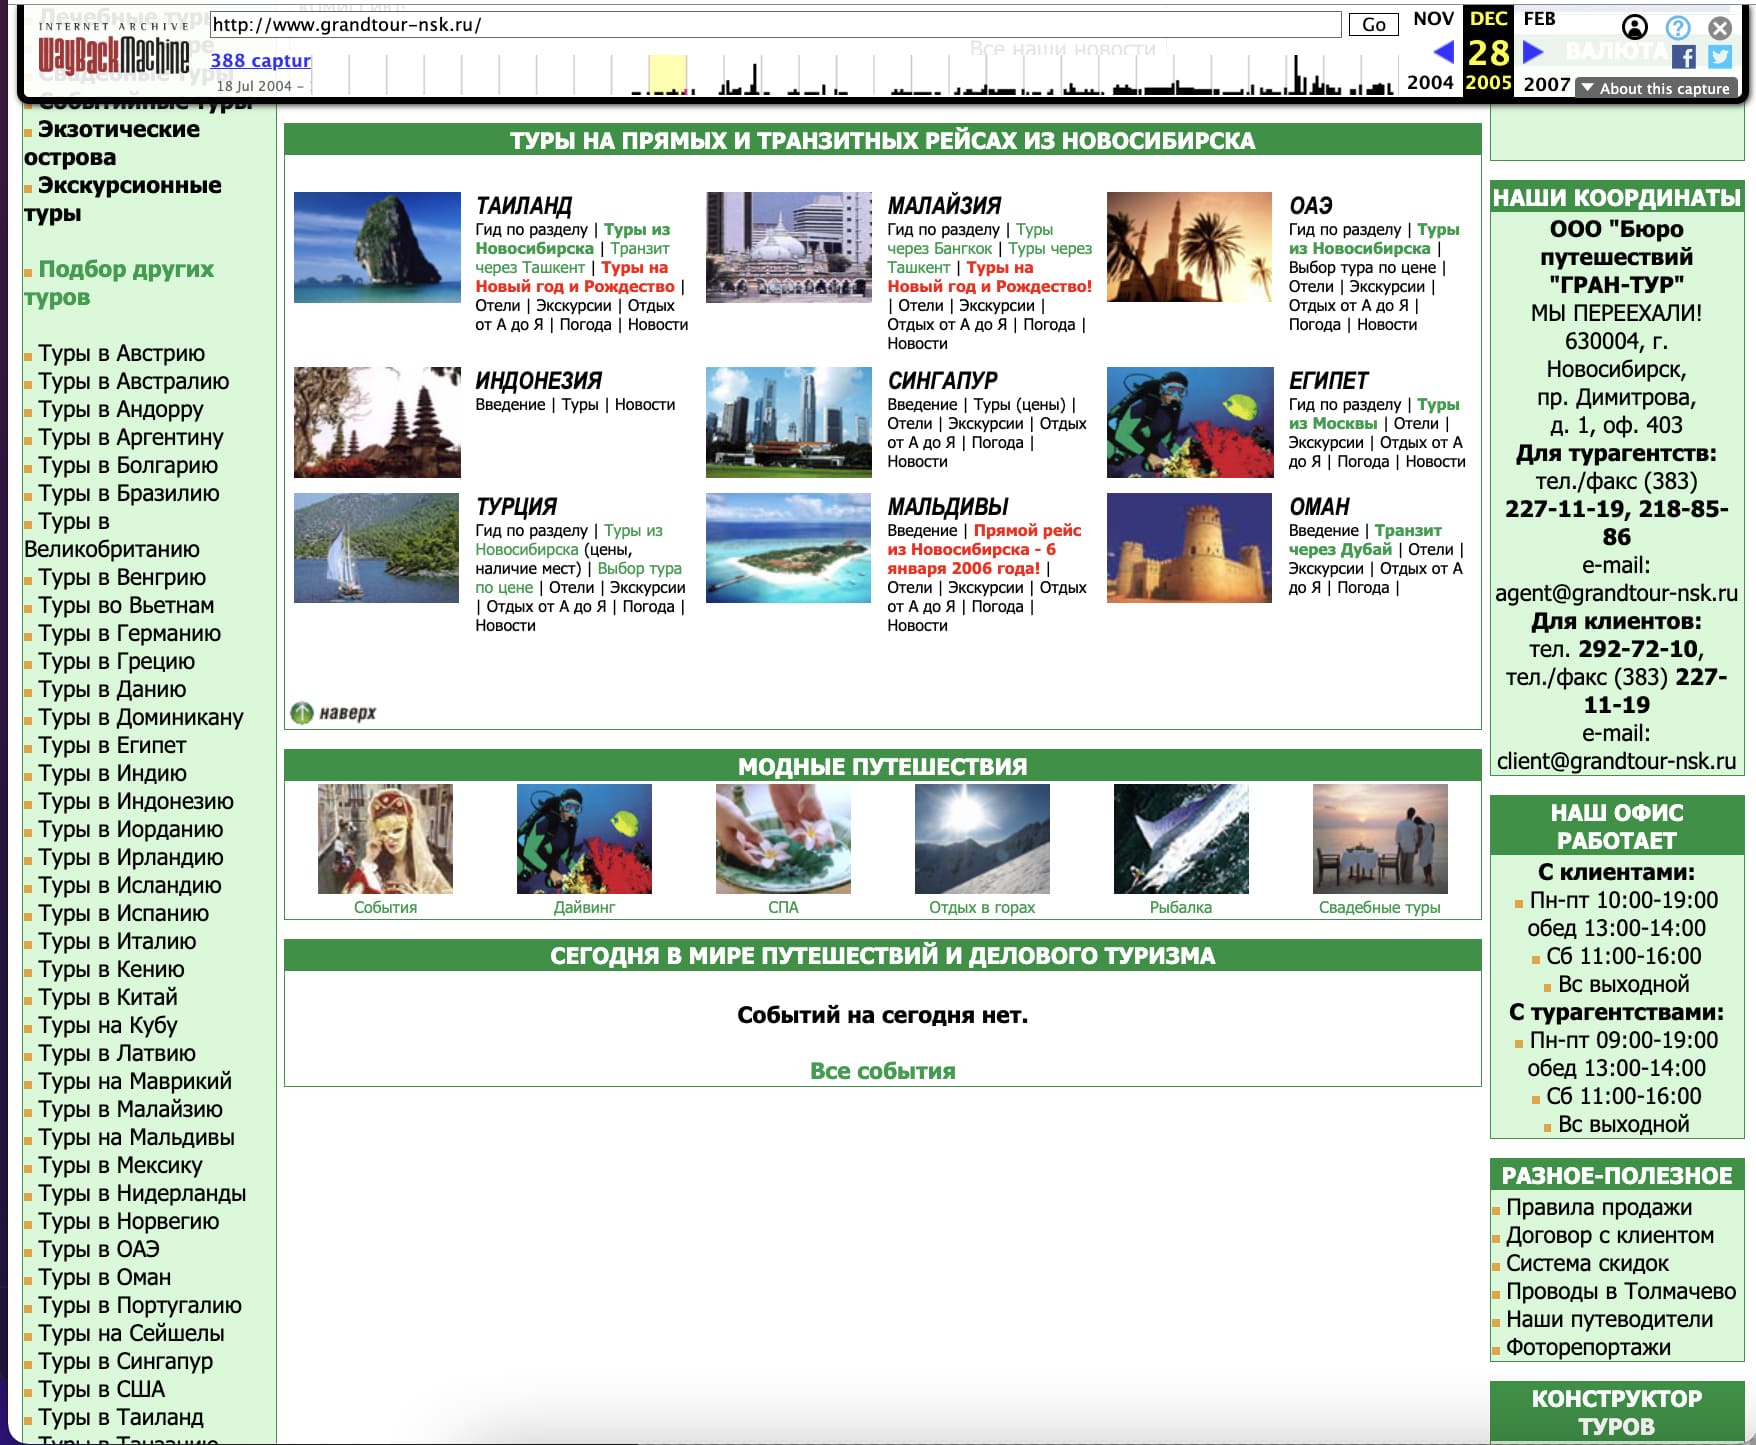Open 'Все события' link
This screenshot has height=1445, width=1756.
(x=882, y=1071)
